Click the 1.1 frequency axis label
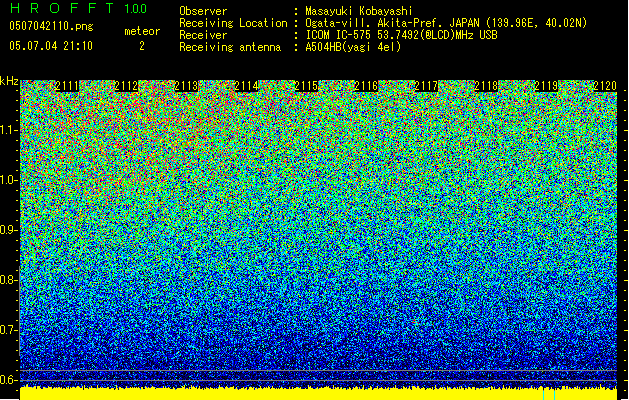The width and height of the screenshot is (629, 400). coord(8,131)
